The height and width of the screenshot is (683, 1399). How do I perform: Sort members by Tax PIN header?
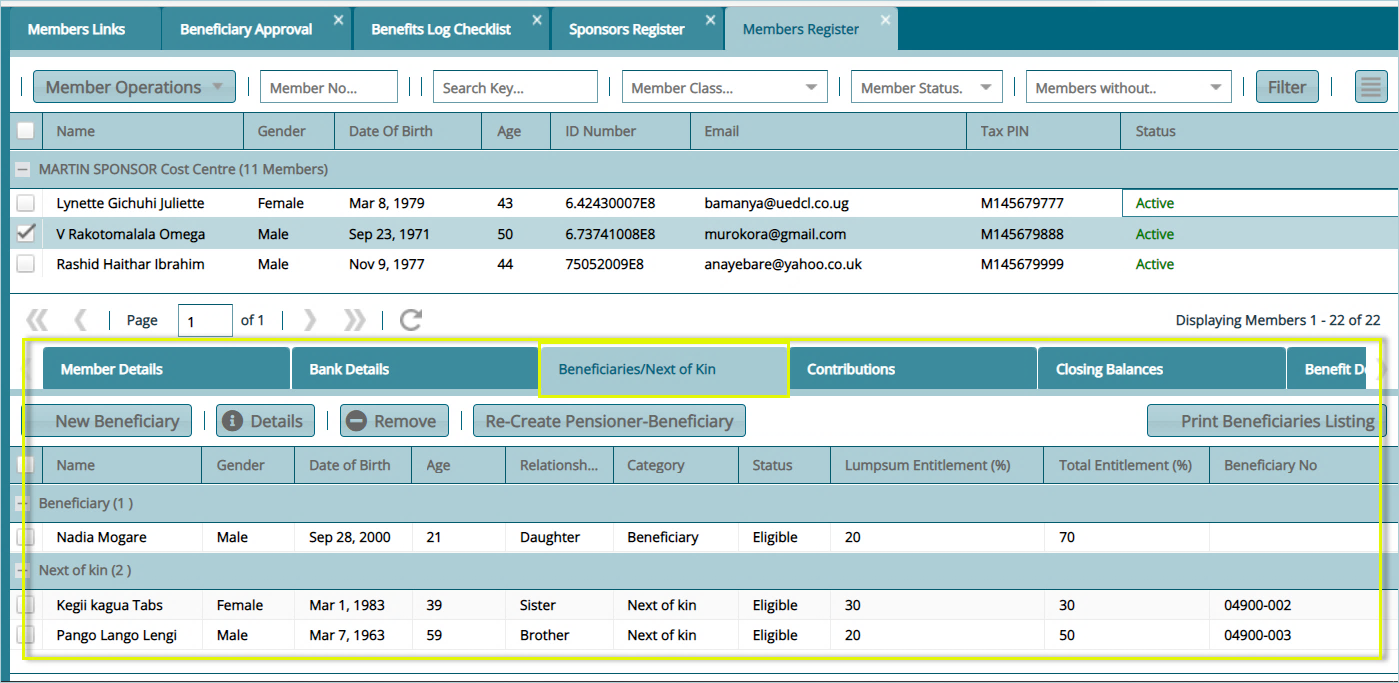[1043, 131]
